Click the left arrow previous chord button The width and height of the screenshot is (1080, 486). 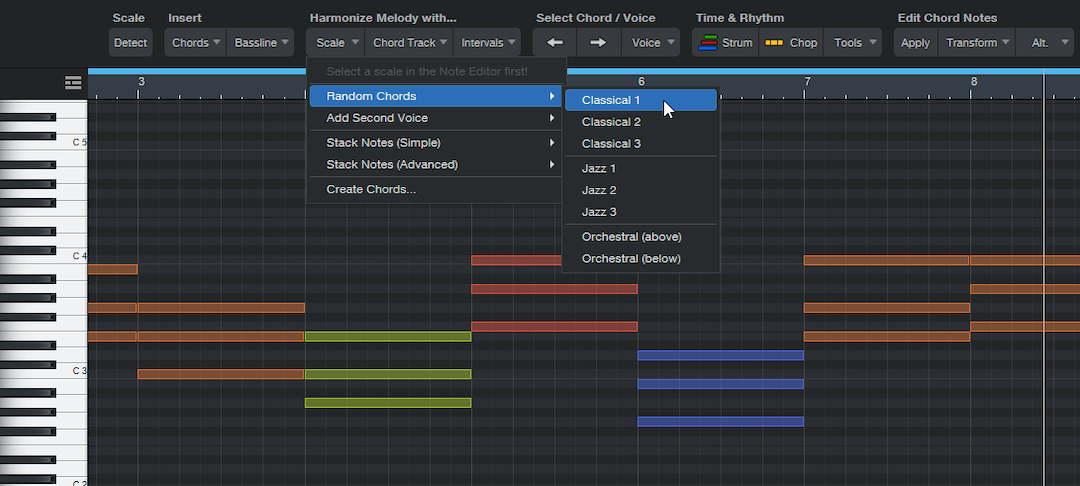pos(555,43)
